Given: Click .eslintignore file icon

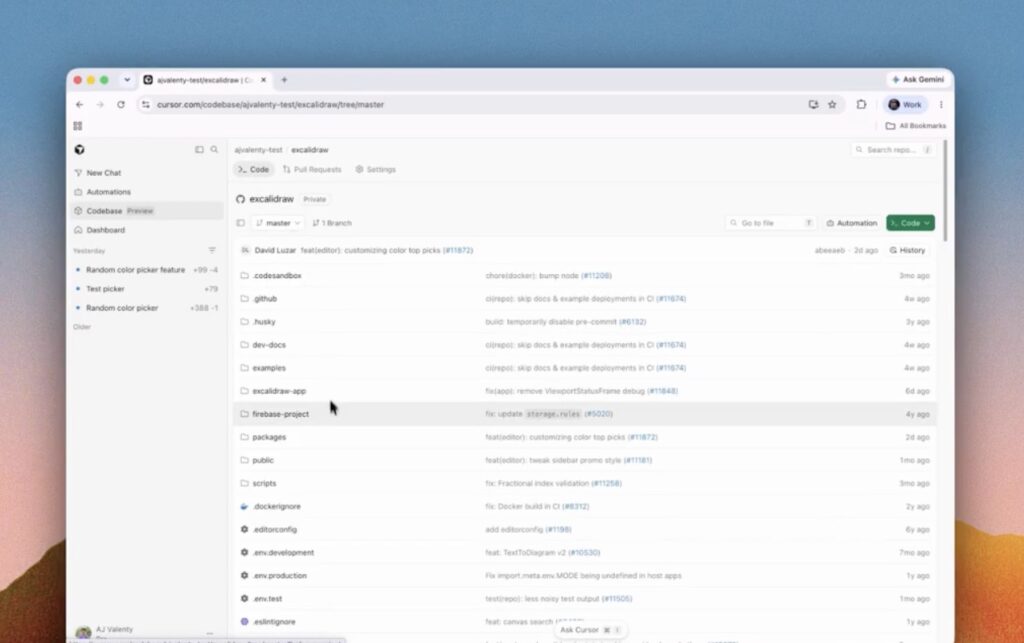Looking at the screenshot, I should point(244,621).
